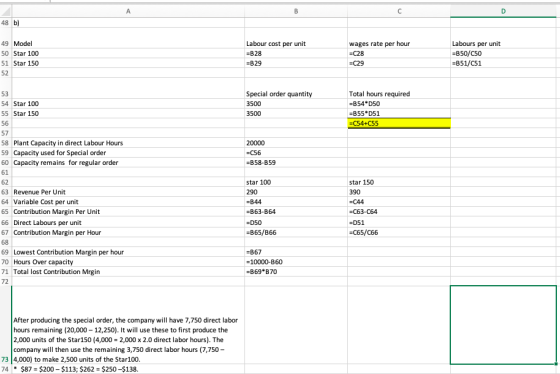This screenshot has height=374, width=560.
Task: Select row 48 header
Action: [x=5, y=23]
